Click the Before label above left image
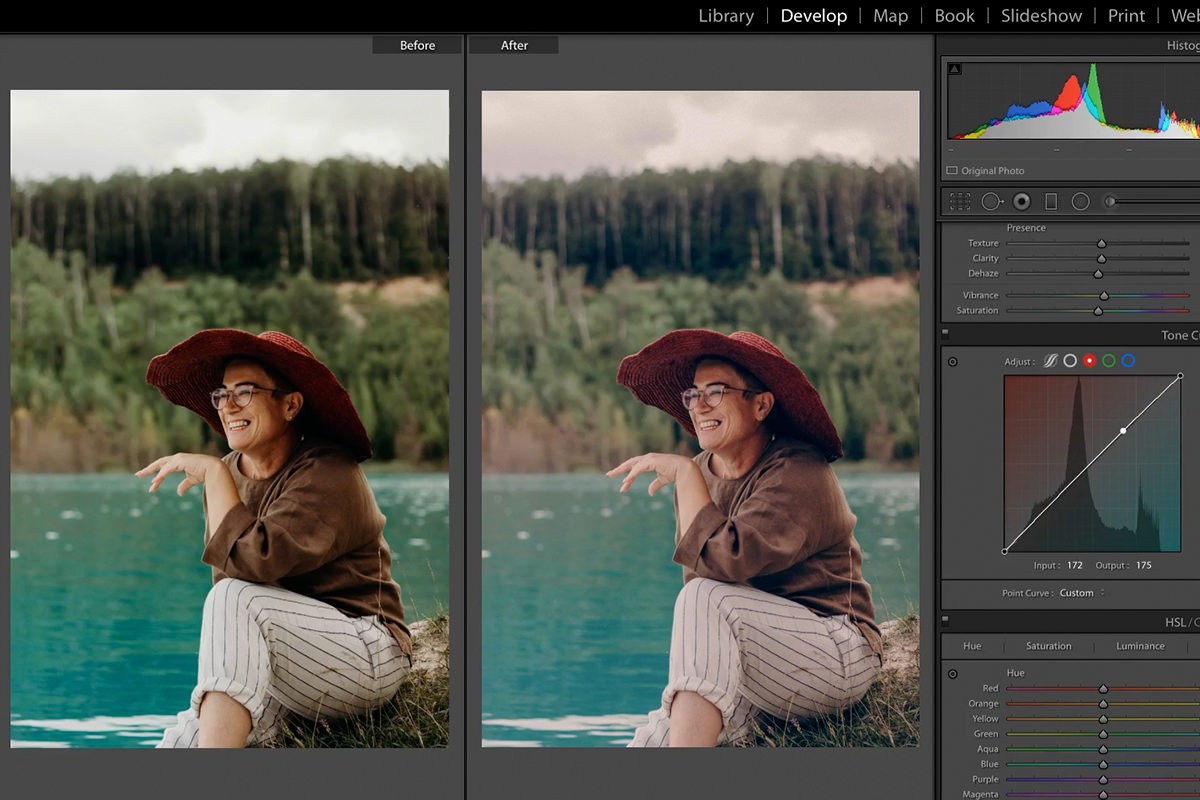The image size is (1200, 800). (417, 45)
